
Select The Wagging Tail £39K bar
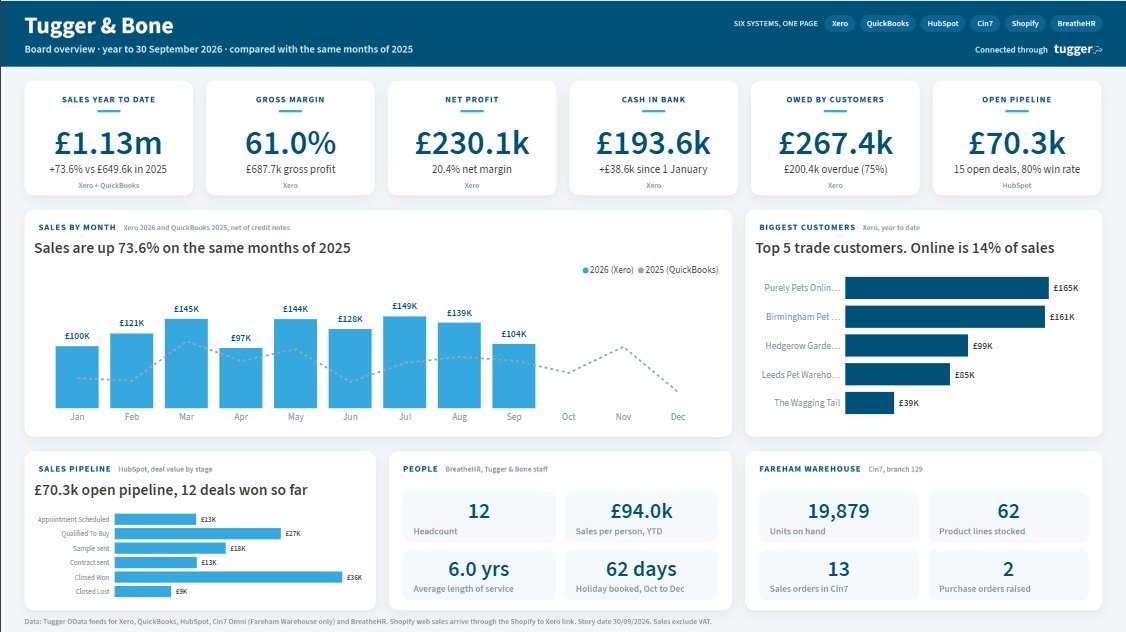click(870, 403)
